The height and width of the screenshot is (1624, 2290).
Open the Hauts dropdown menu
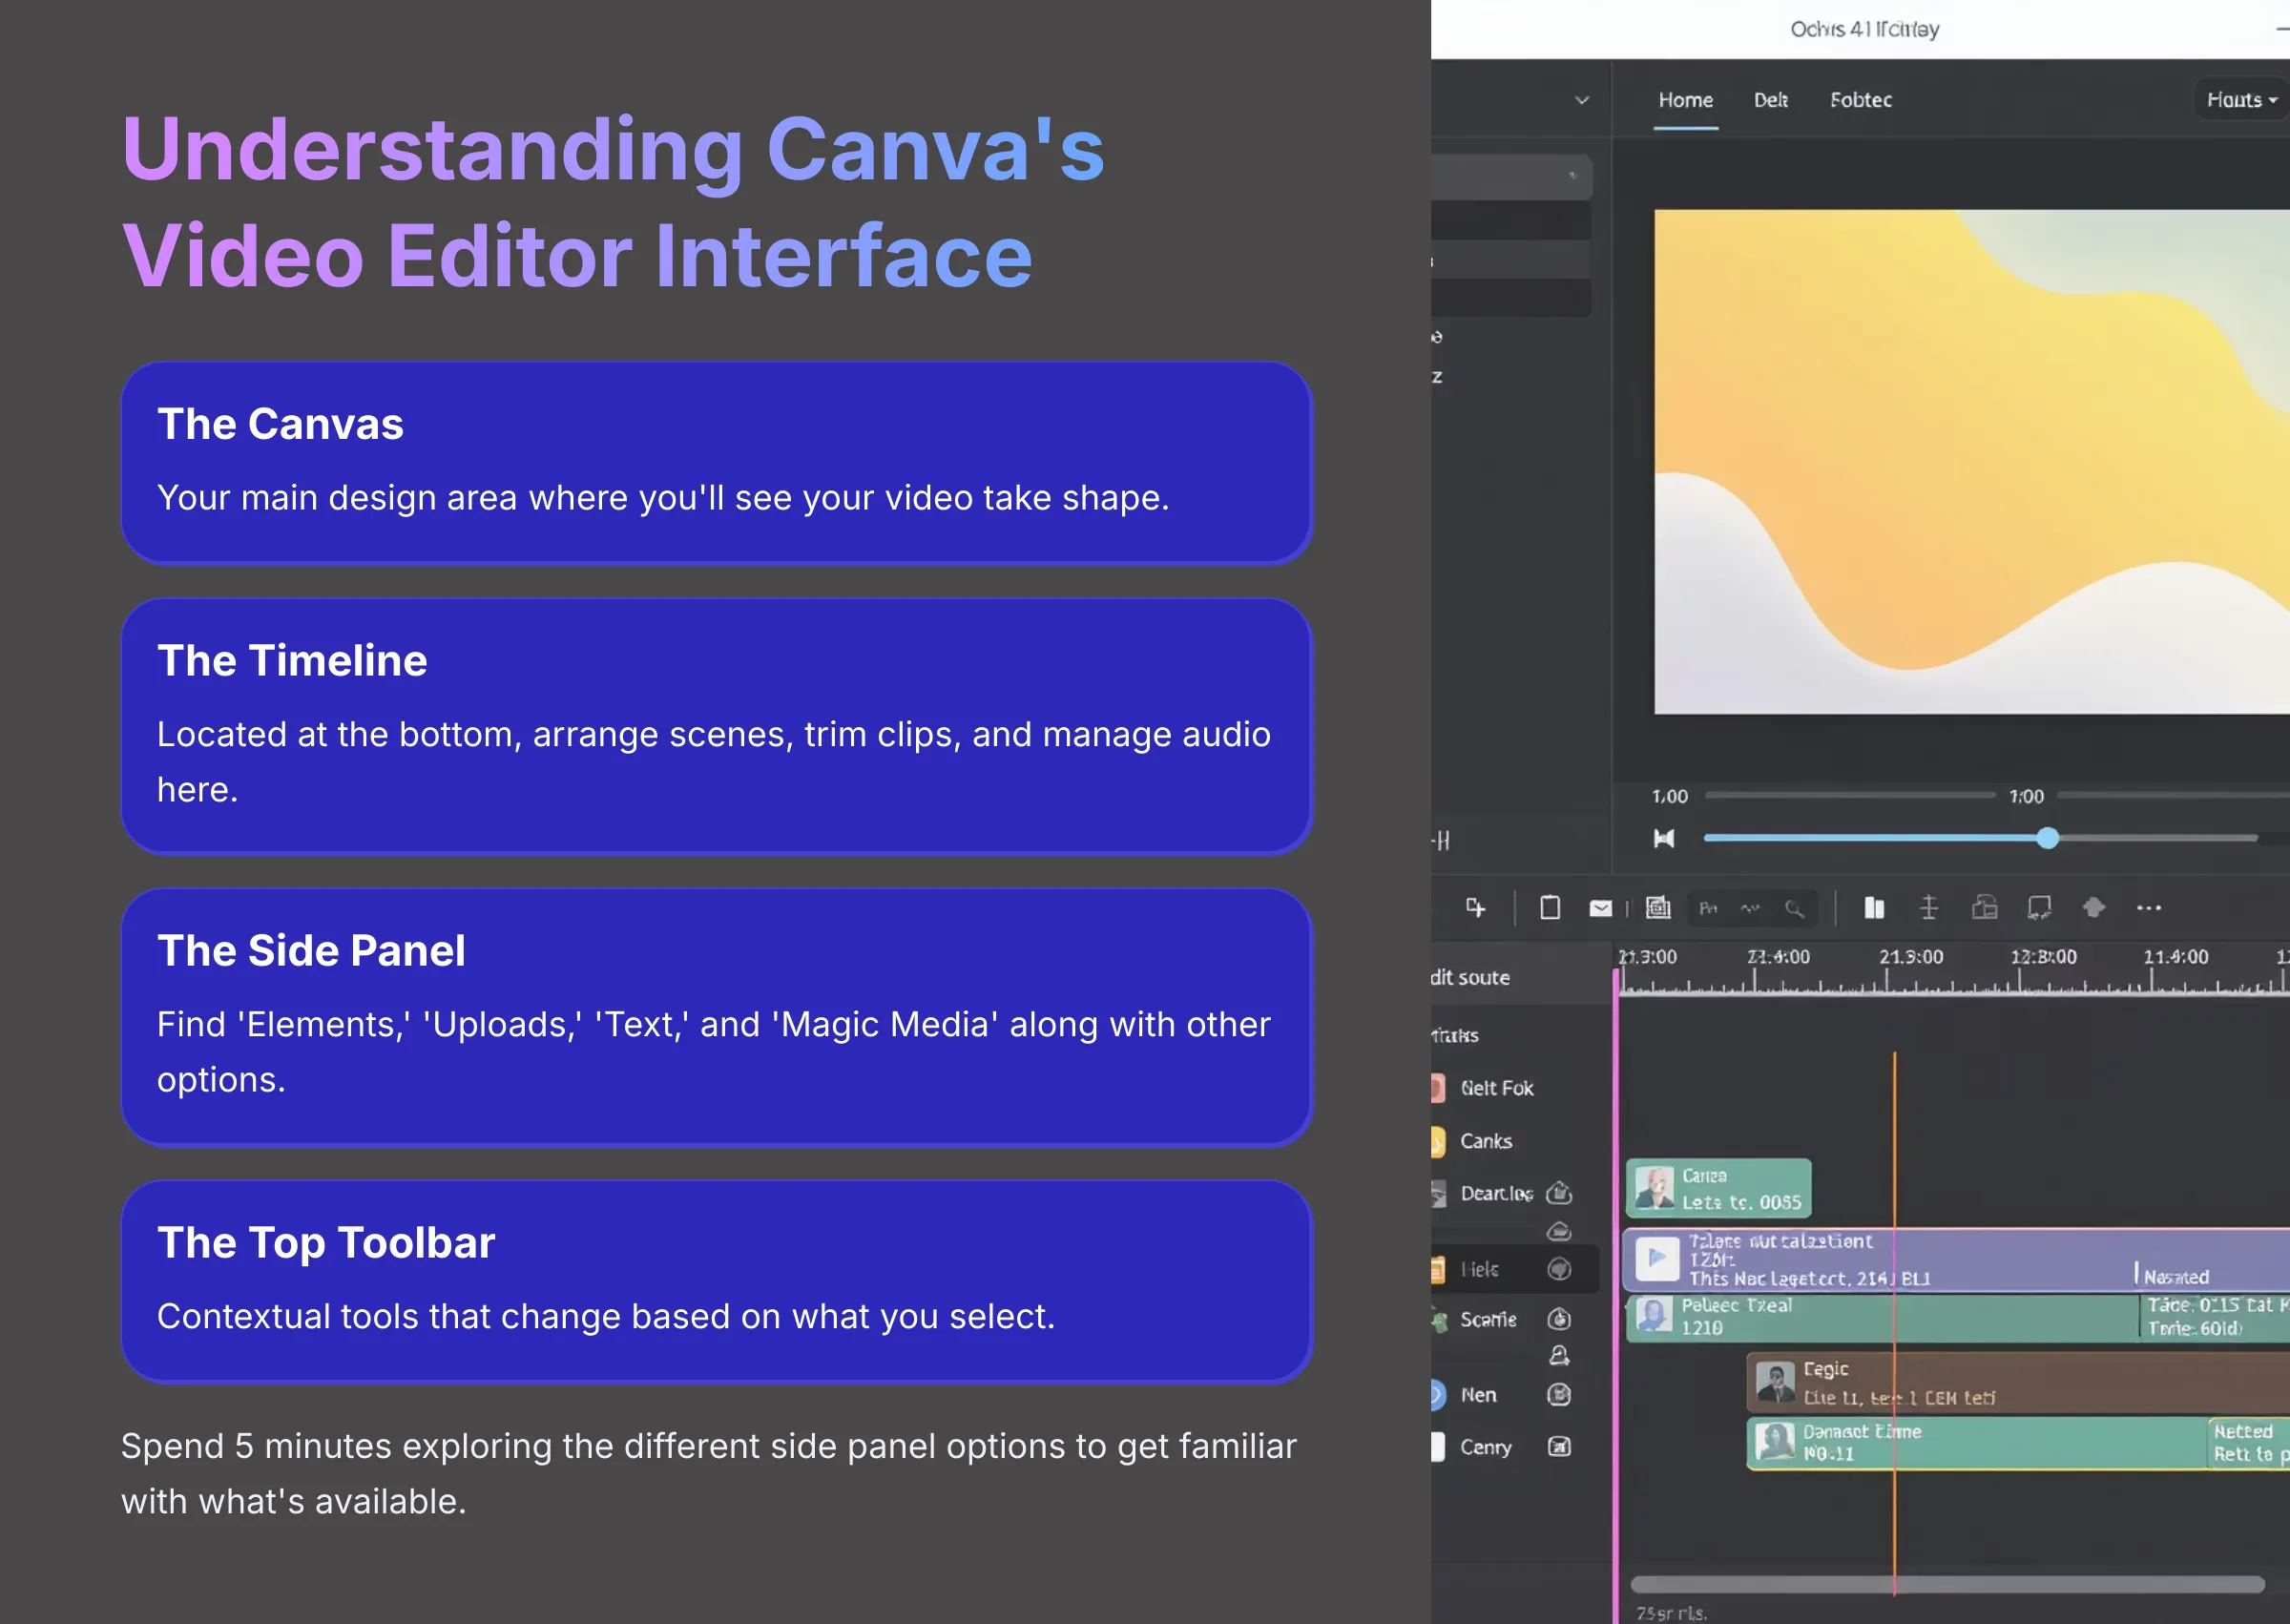pos(2241,100)
